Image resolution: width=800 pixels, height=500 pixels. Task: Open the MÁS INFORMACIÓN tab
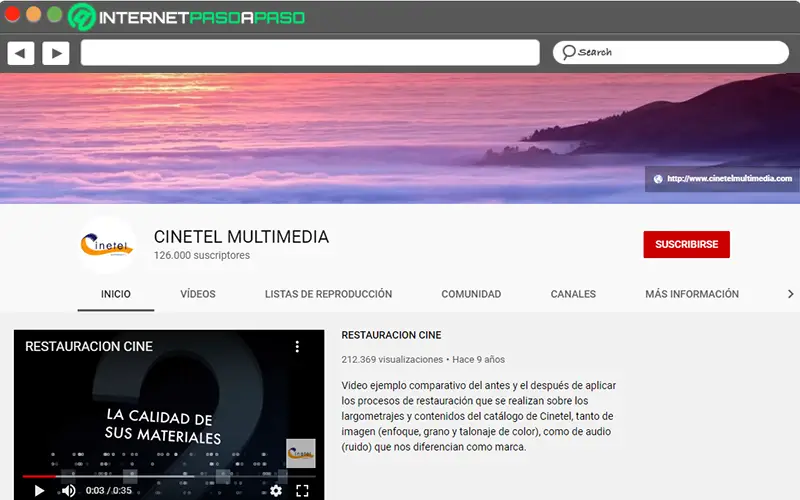pos(692,294)
